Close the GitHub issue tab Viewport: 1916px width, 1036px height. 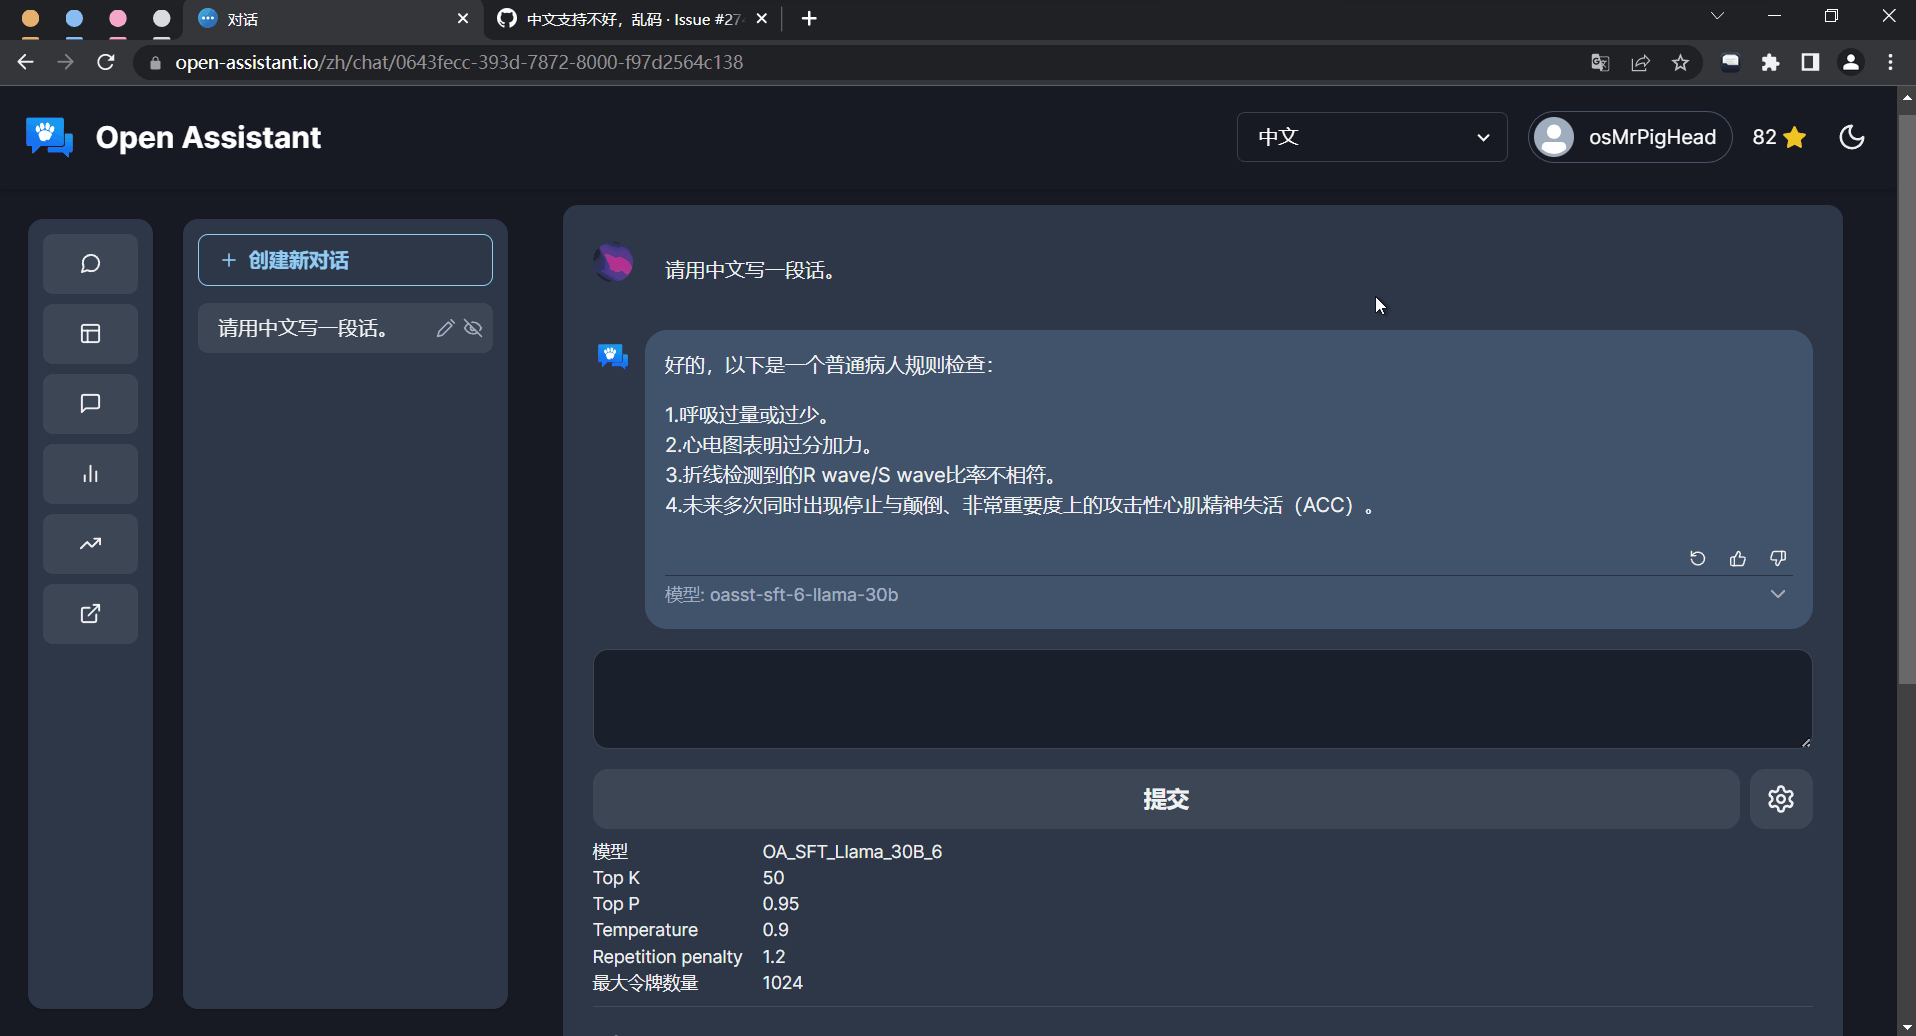(762, 19)
